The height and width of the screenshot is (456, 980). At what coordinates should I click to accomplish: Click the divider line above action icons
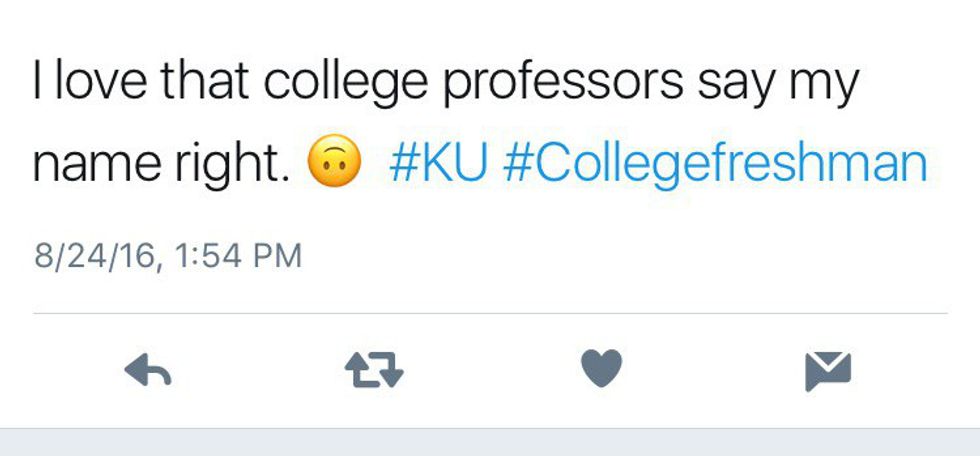coord(490,314)
